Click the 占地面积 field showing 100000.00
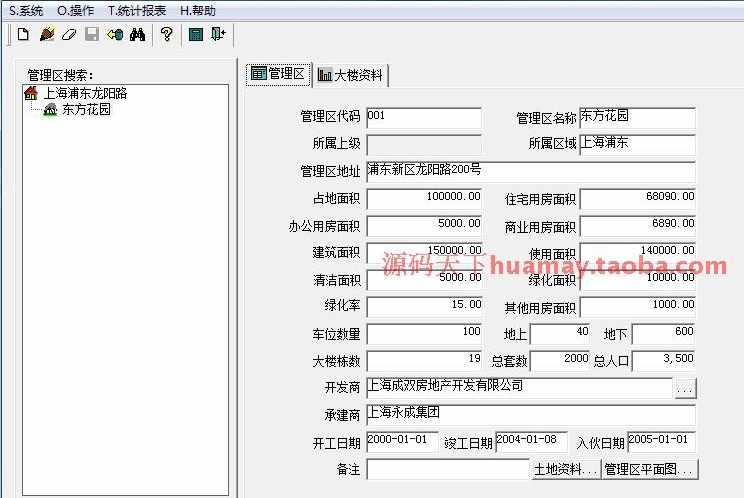The image size is (744, 498). (424, 199)
